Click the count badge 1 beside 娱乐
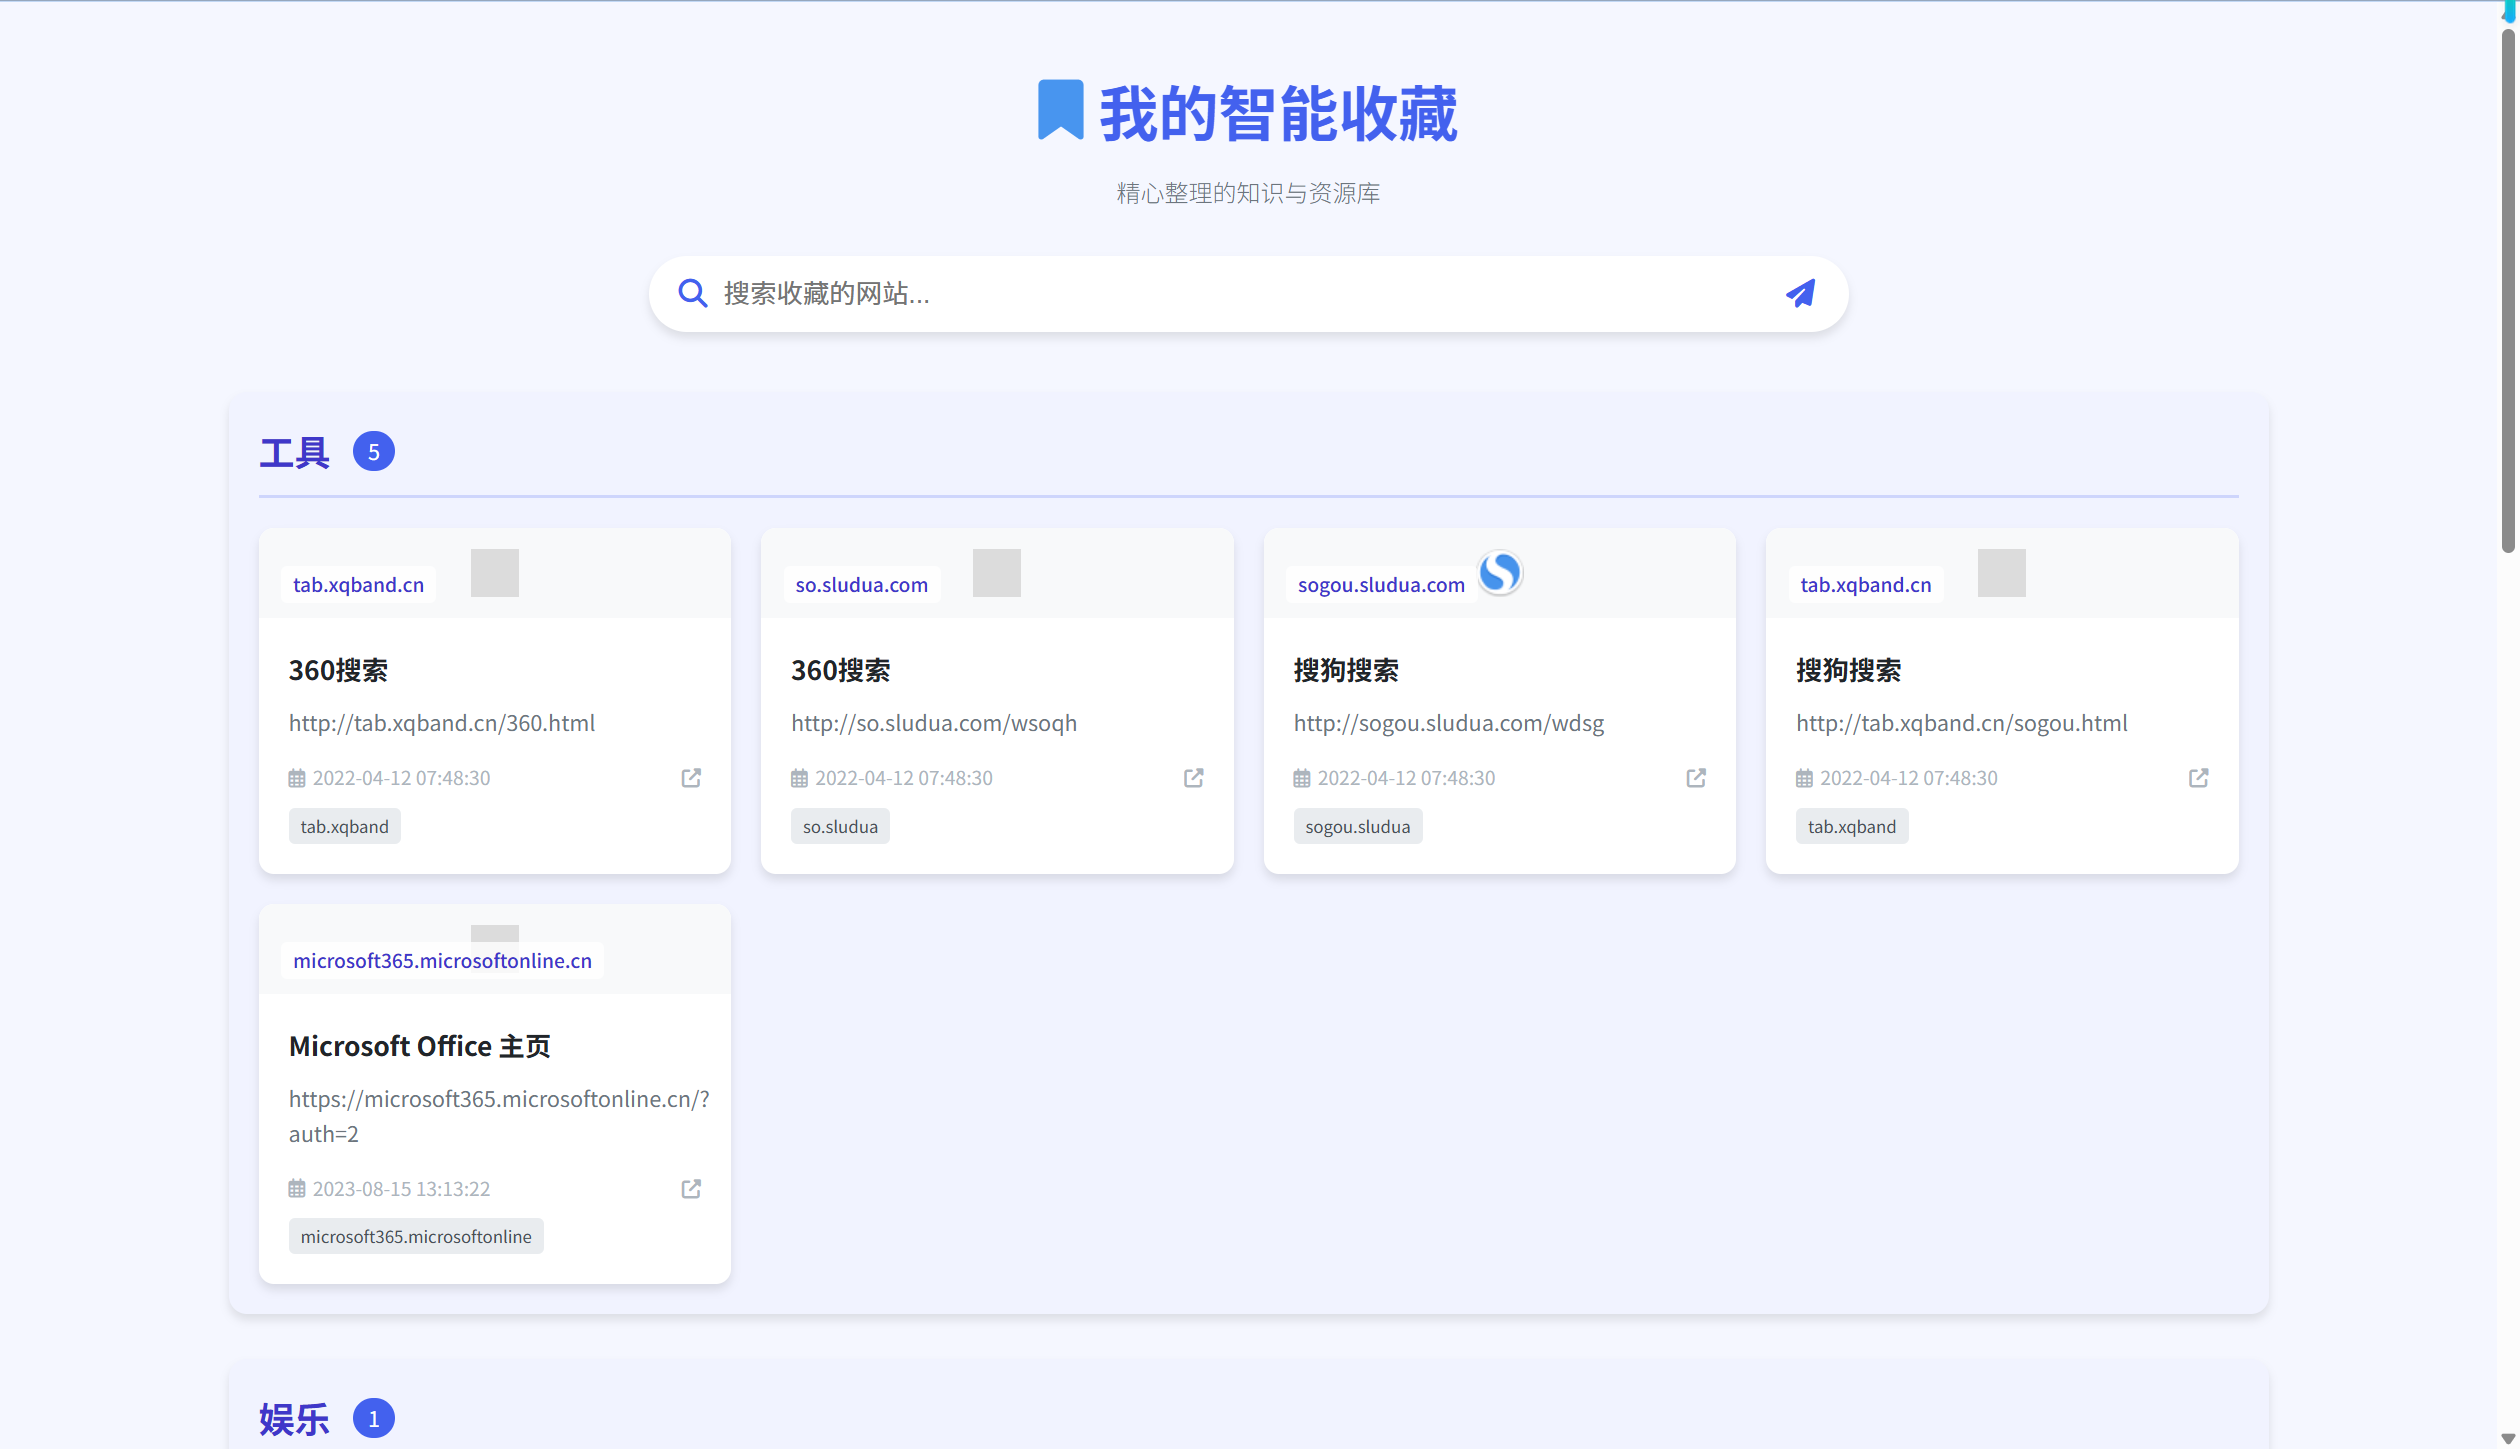 tap(374, 1419)
